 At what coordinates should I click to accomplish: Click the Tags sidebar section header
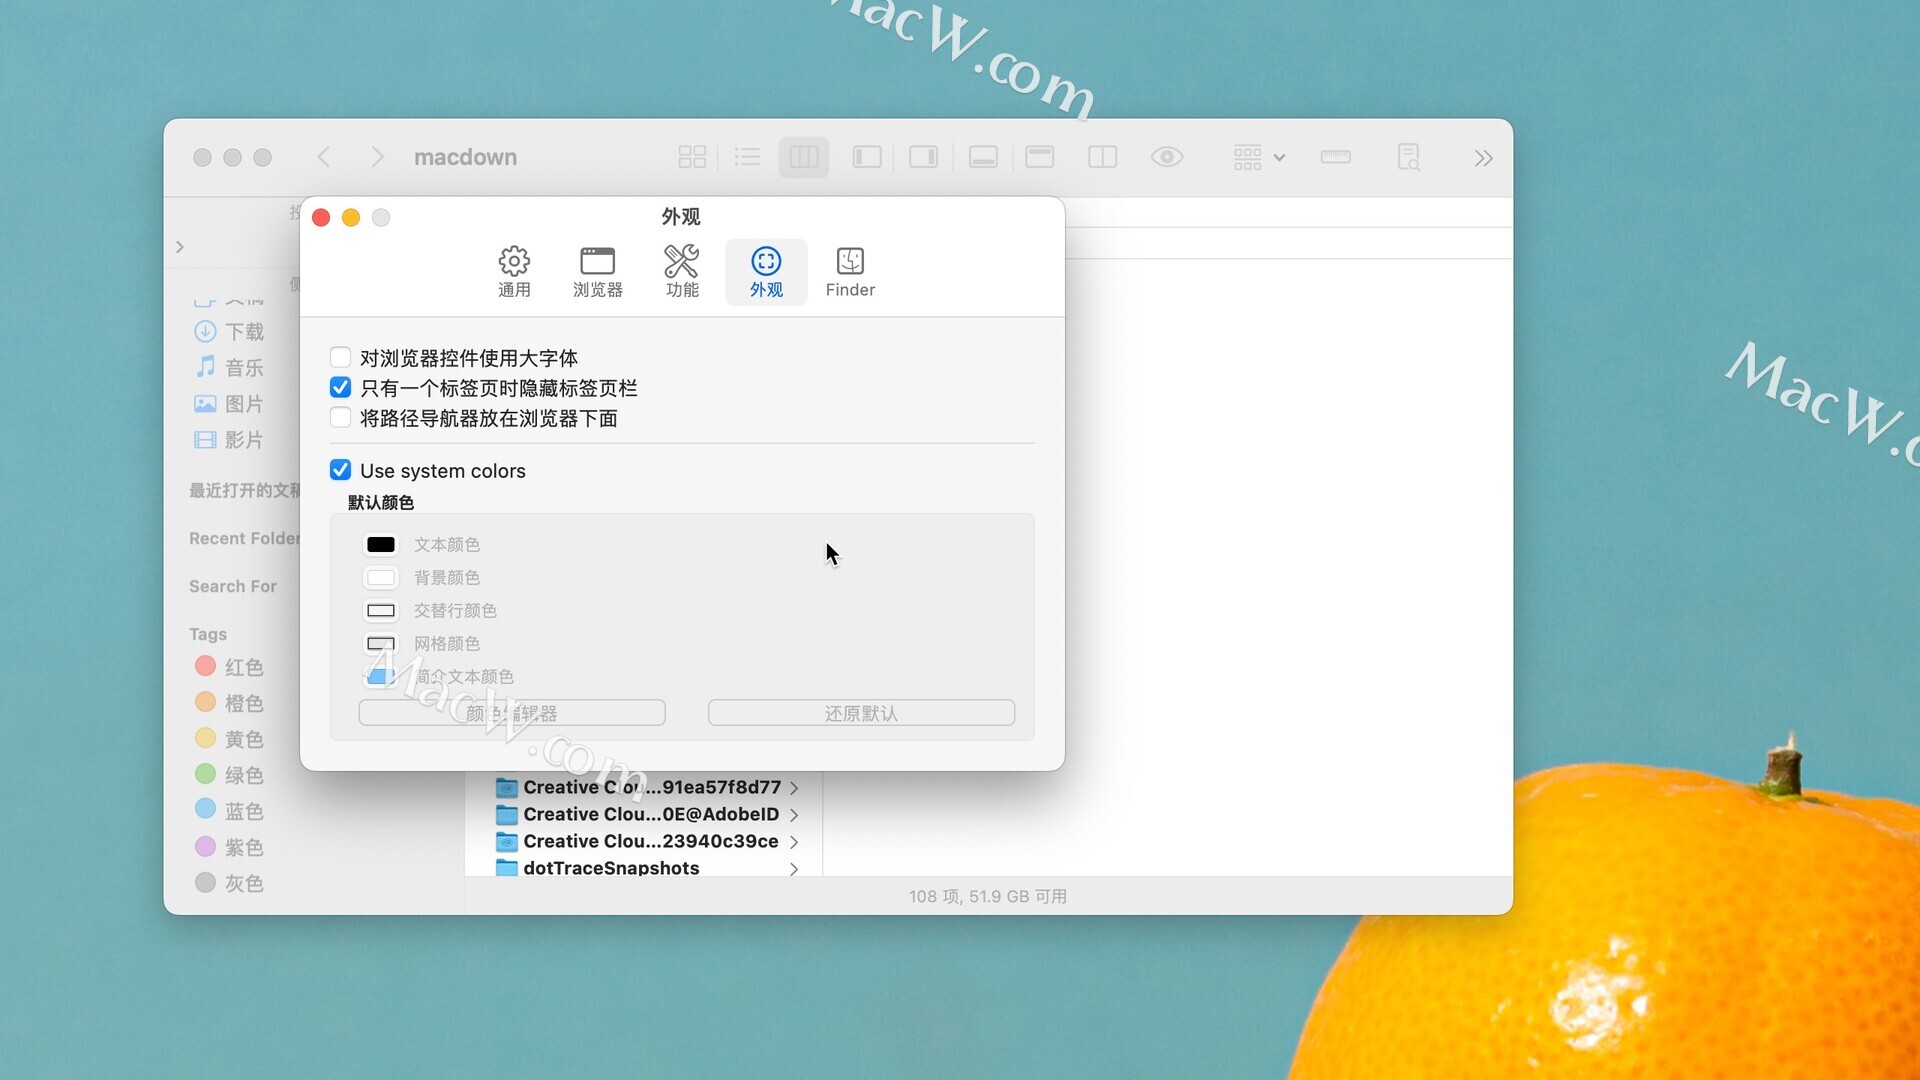coord(208,634)
